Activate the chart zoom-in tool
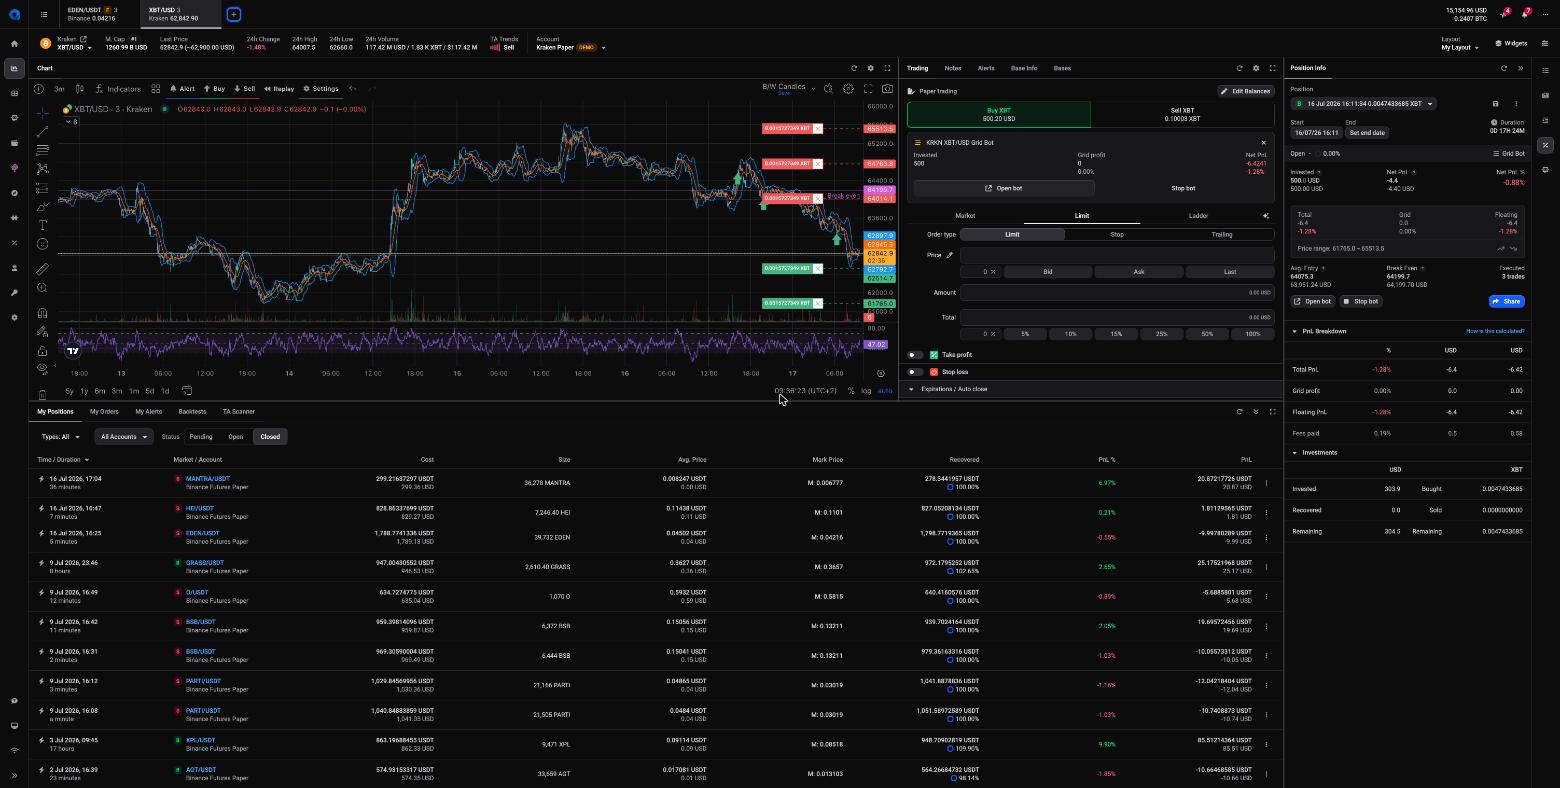 [x=42, y=288]
